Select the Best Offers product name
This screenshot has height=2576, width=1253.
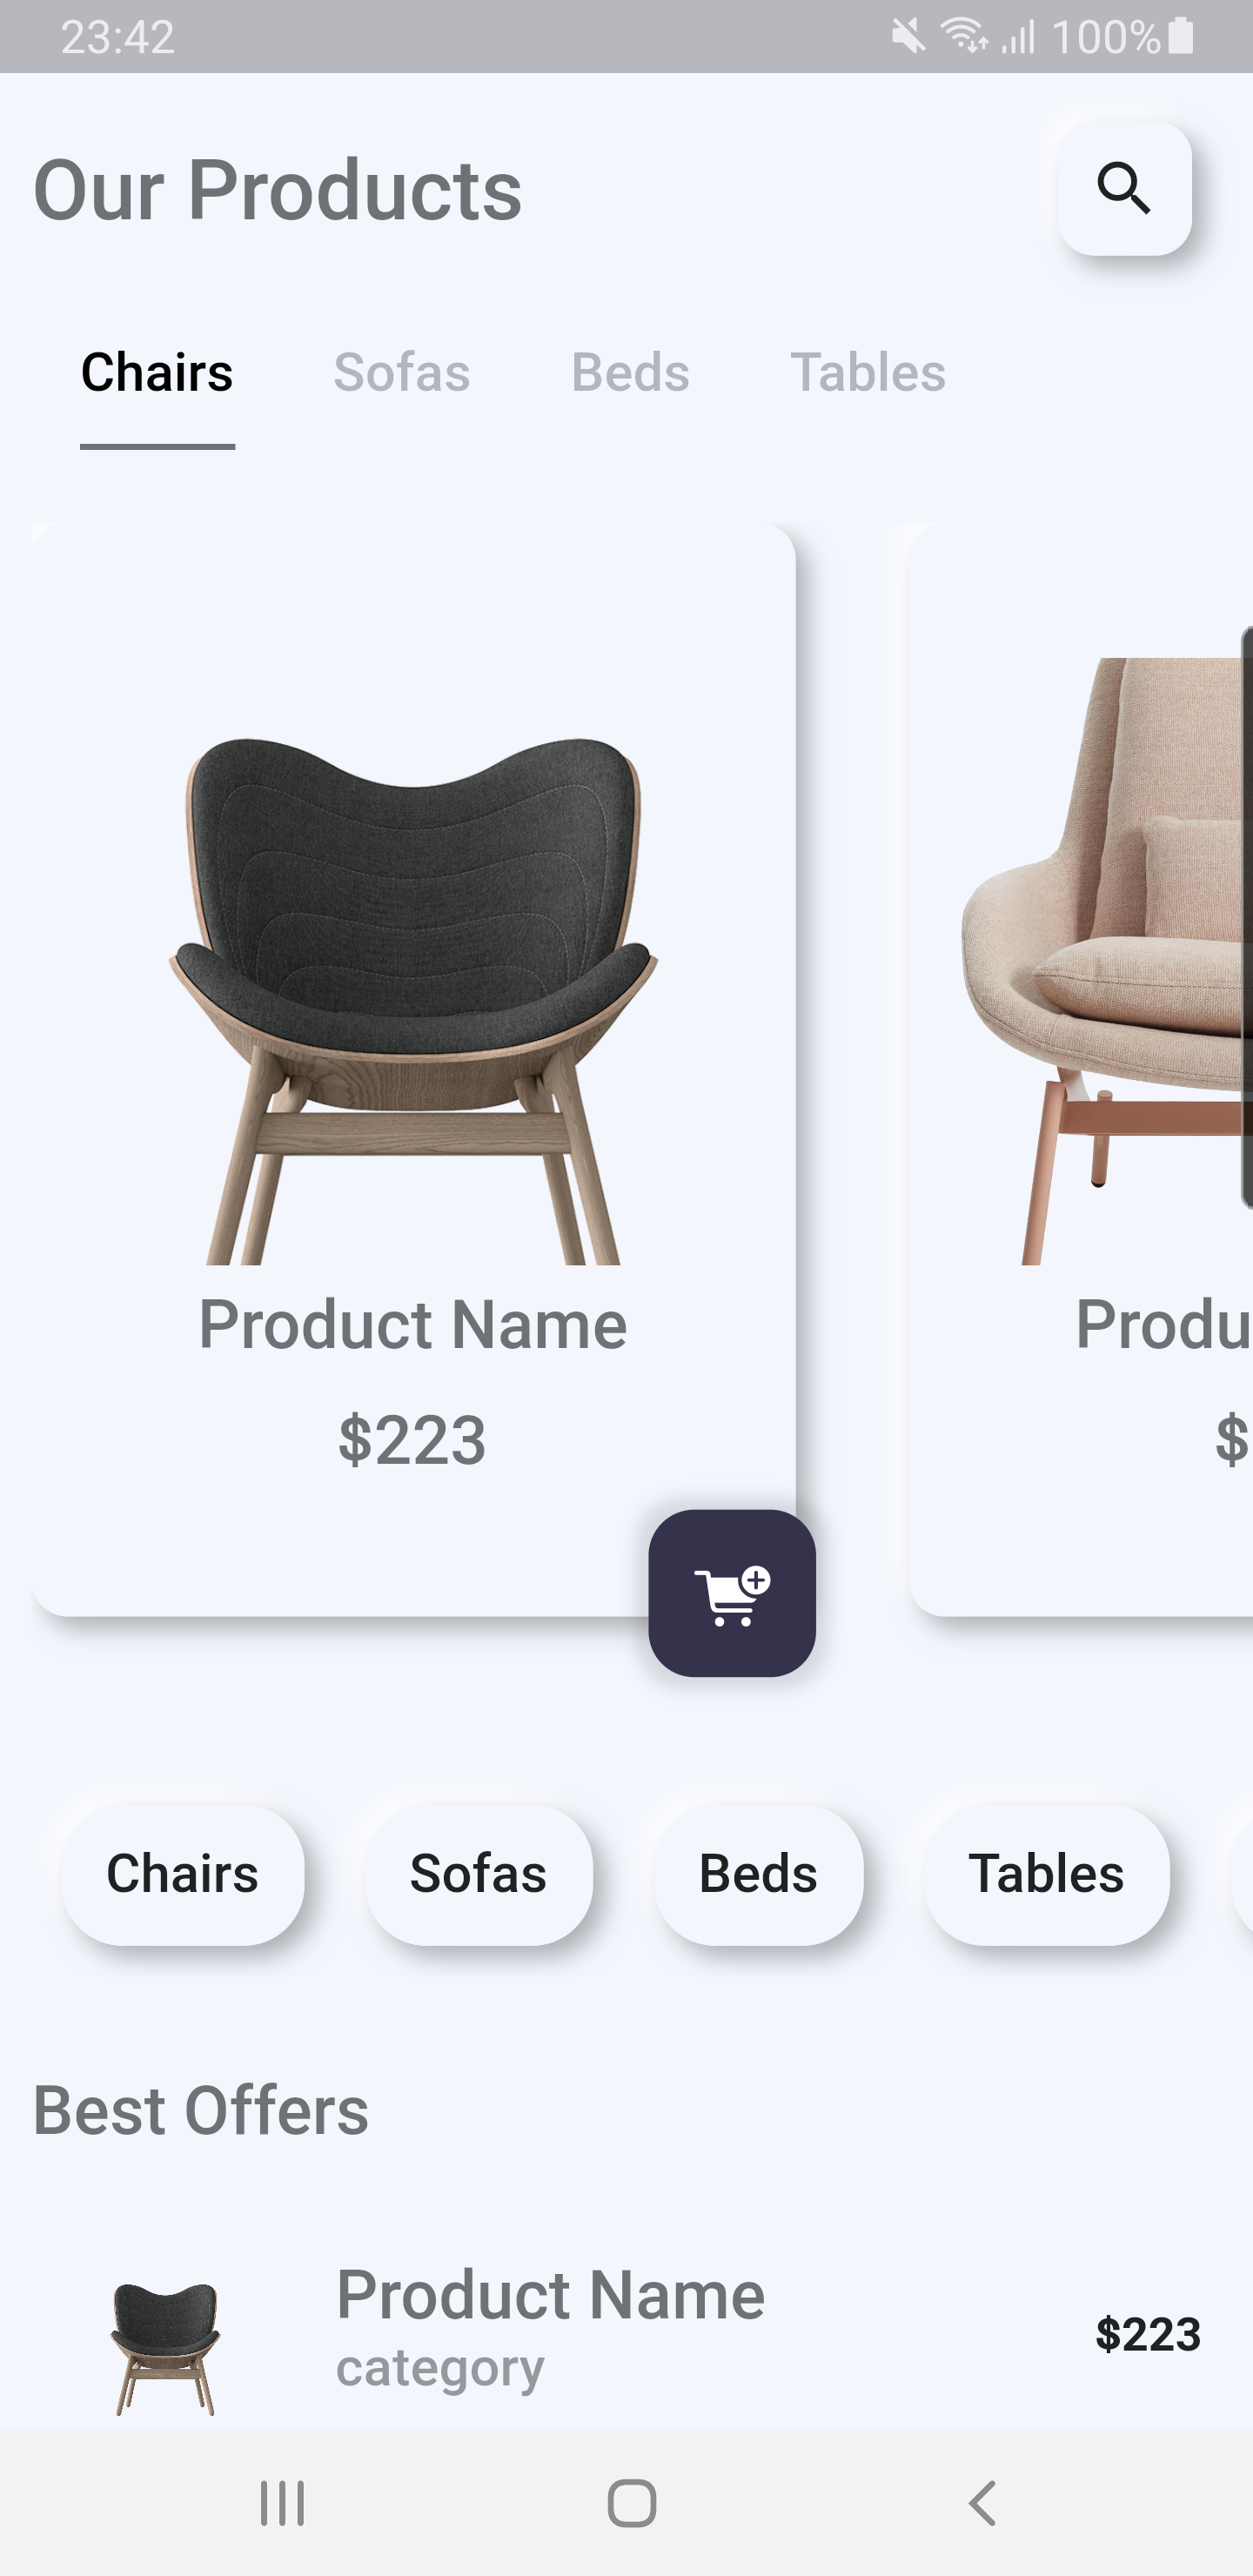click(x=550, y=2295)
